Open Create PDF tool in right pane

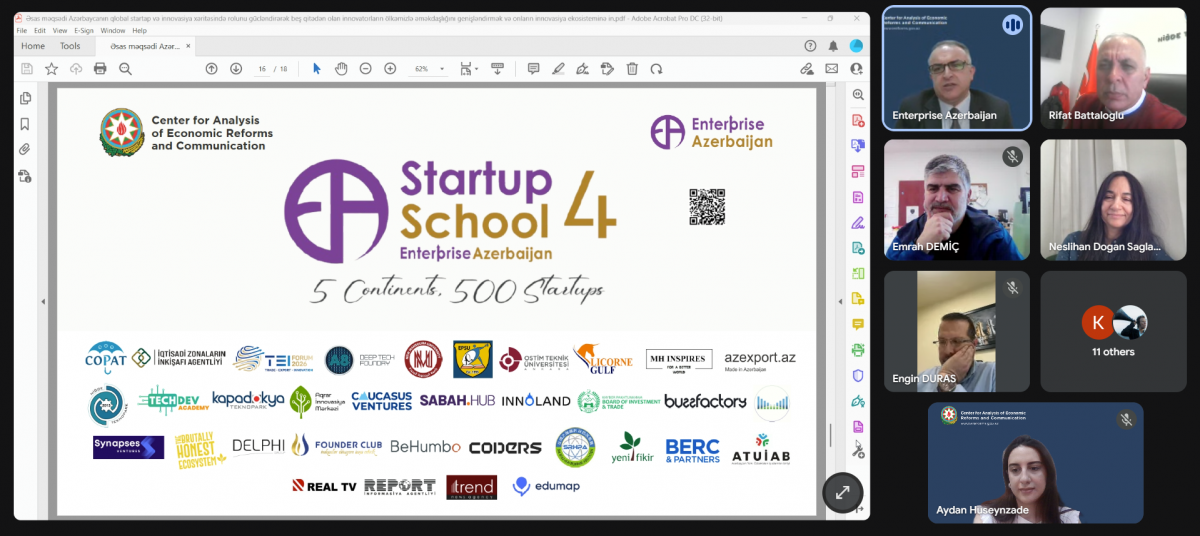[857, 120]
